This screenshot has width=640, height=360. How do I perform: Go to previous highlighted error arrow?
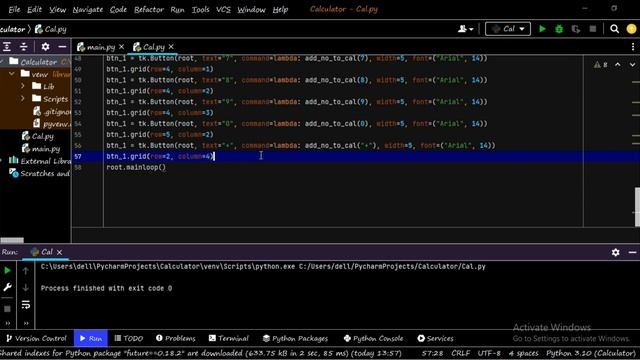coord(618,65)
